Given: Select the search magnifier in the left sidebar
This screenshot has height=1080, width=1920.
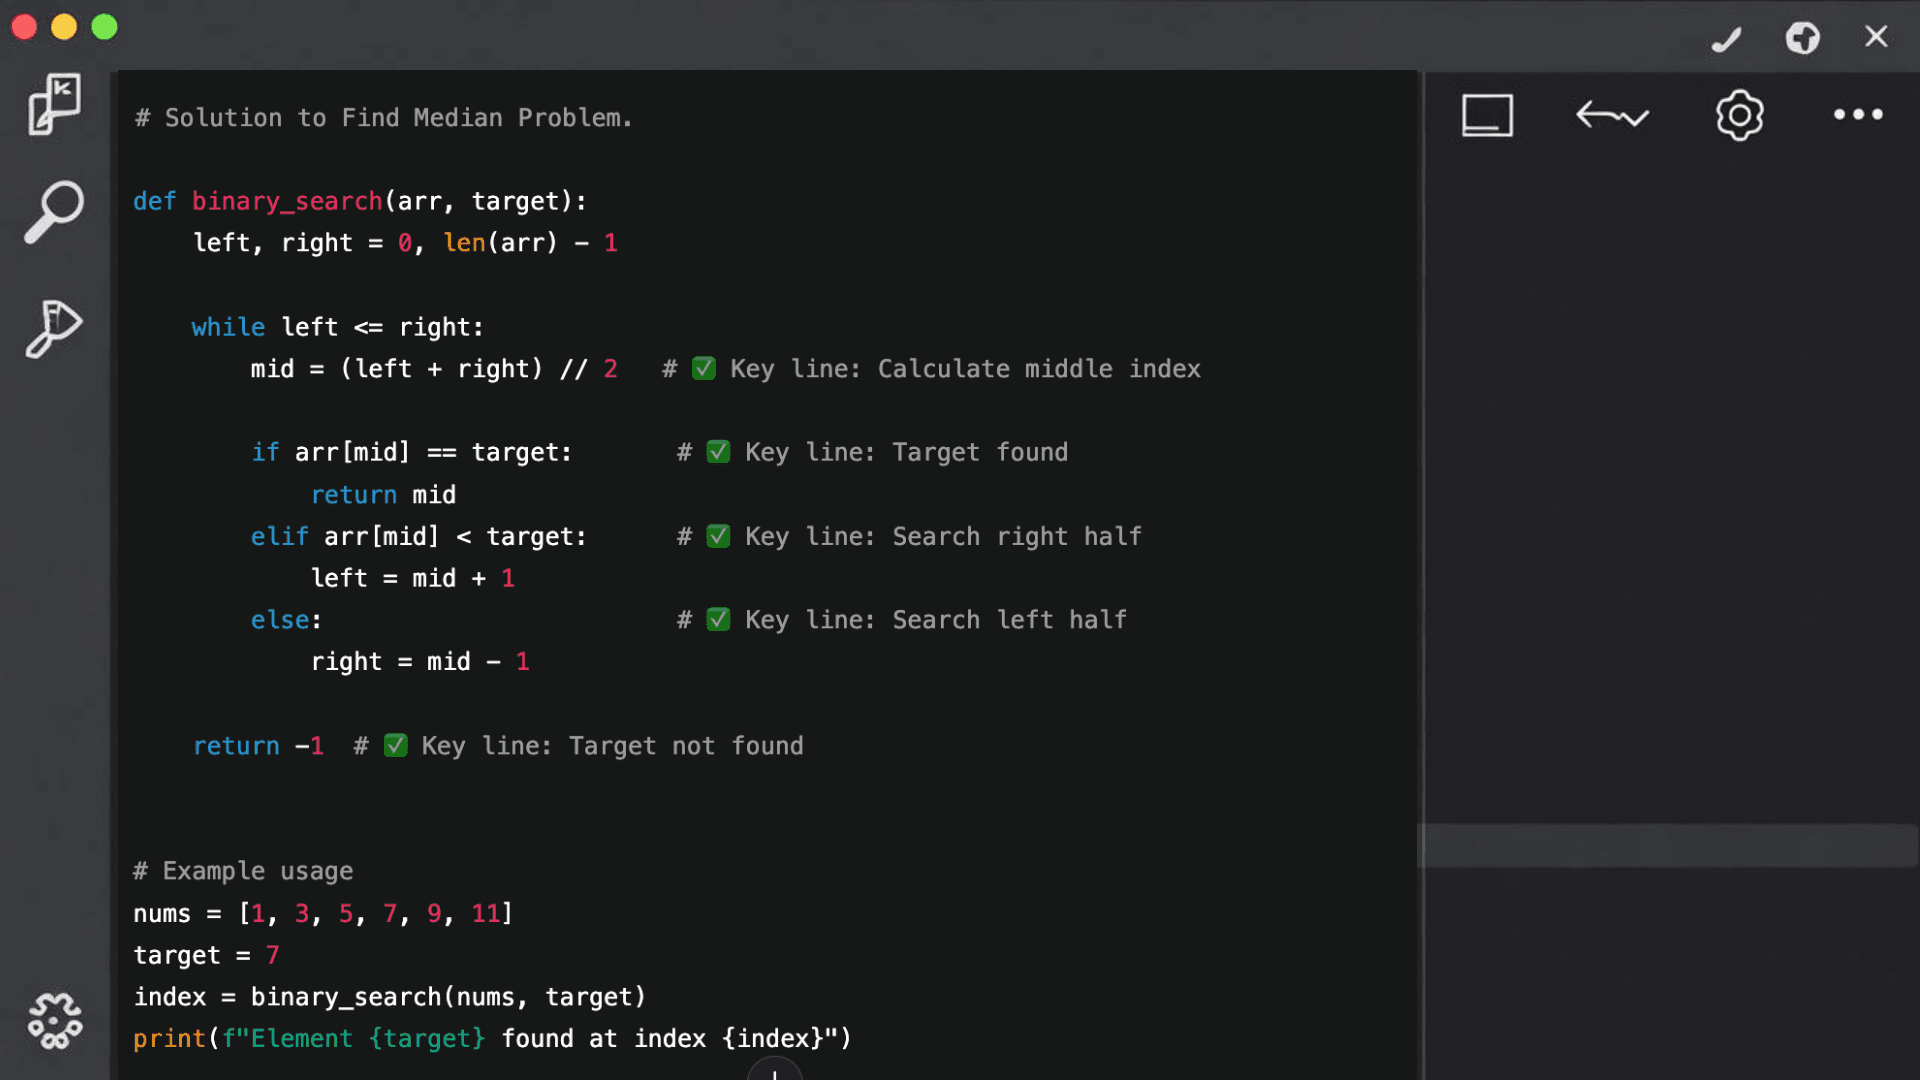Looking at the screenshot, I should [54, 212].
